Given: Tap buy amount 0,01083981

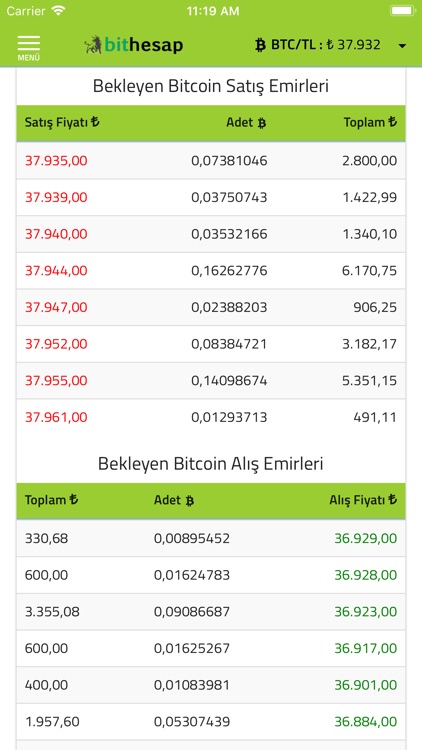Looking at the screenshot, I should 192,685.
